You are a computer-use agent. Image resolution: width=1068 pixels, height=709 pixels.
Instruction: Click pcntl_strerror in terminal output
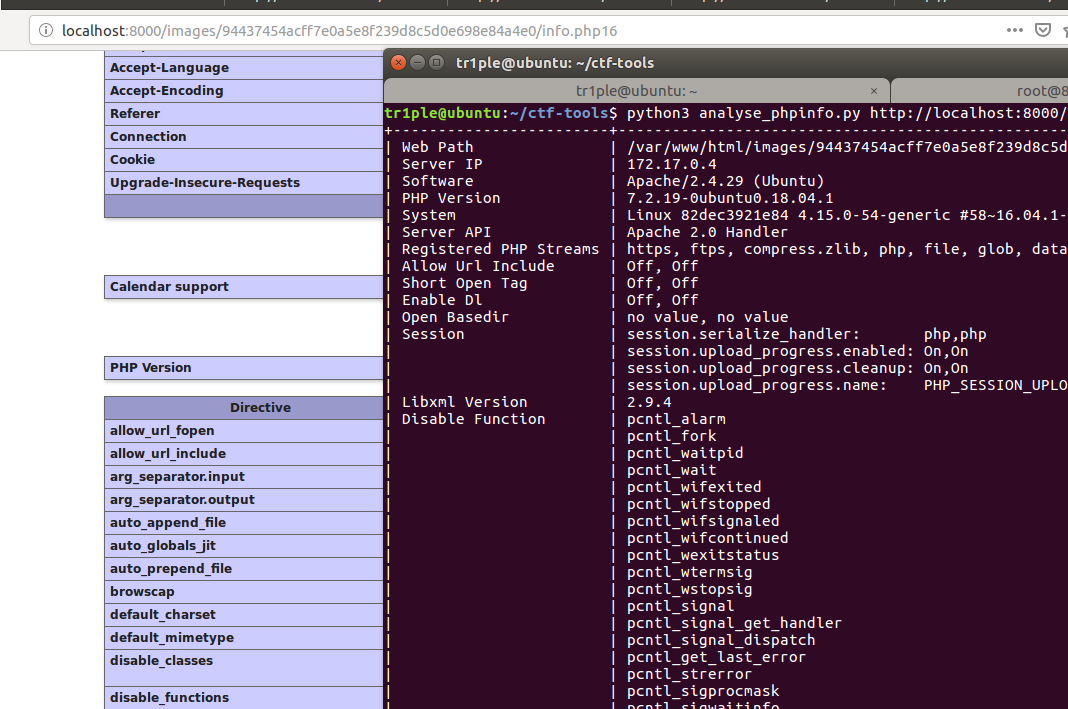click(x=689, y=675)
